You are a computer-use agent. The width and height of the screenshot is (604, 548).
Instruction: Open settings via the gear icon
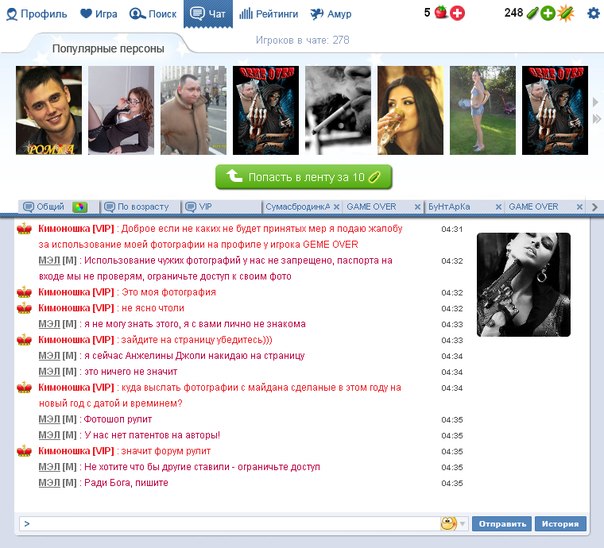(x=591, y=14)
